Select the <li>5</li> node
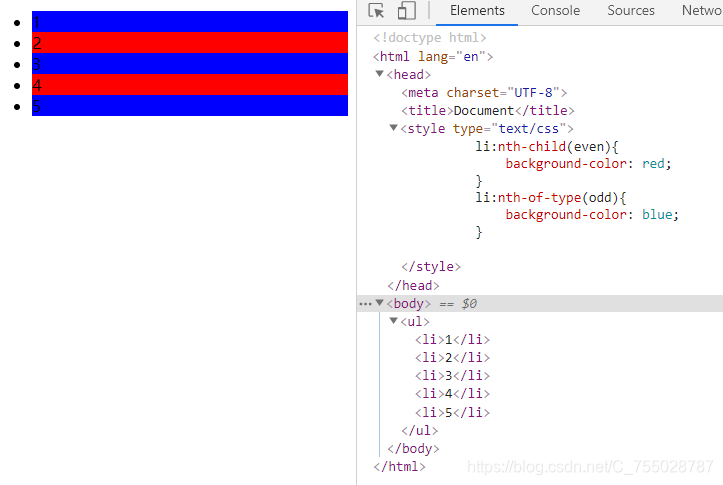This screenshot has width=723, height=485. pyautogui.click(x=452, y=412)
